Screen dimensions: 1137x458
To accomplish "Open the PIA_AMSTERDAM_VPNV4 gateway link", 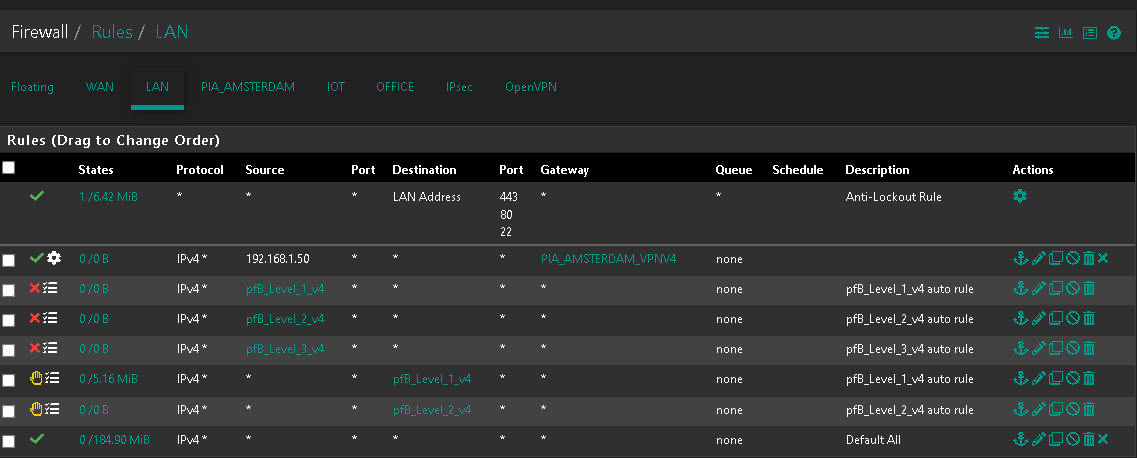I will (608, 259).
